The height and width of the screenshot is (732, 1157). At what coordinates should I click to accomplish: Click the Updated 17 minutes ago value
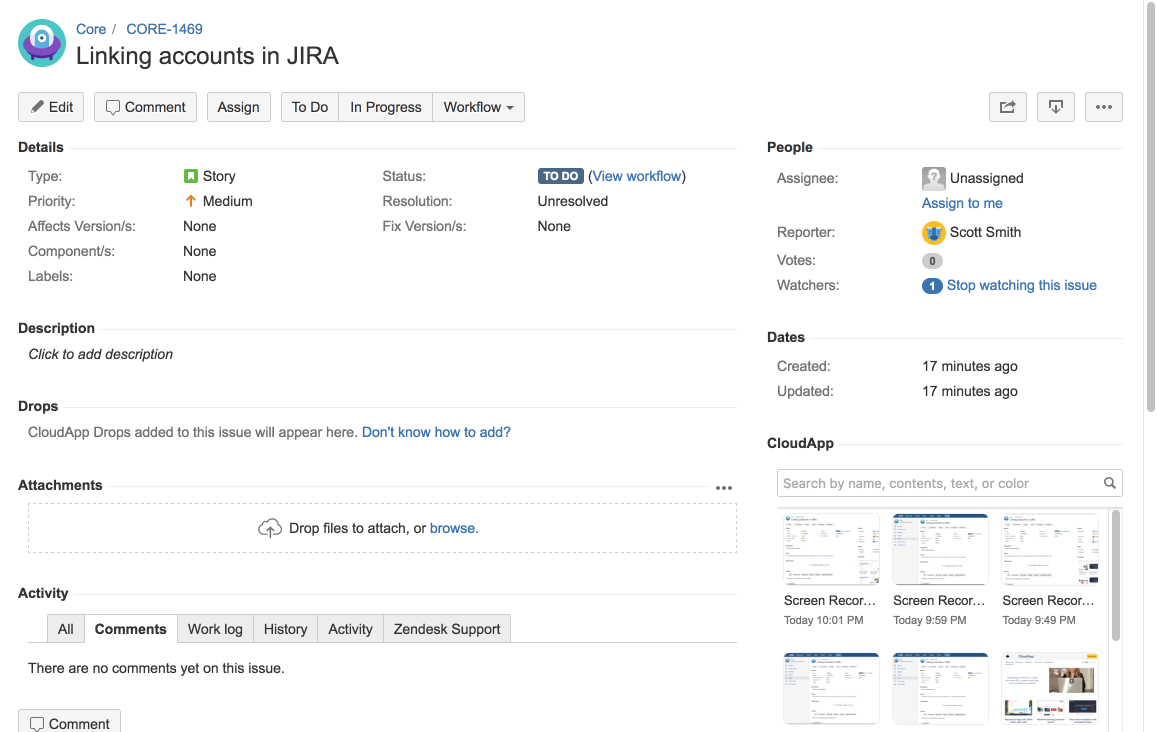point(970,391)
